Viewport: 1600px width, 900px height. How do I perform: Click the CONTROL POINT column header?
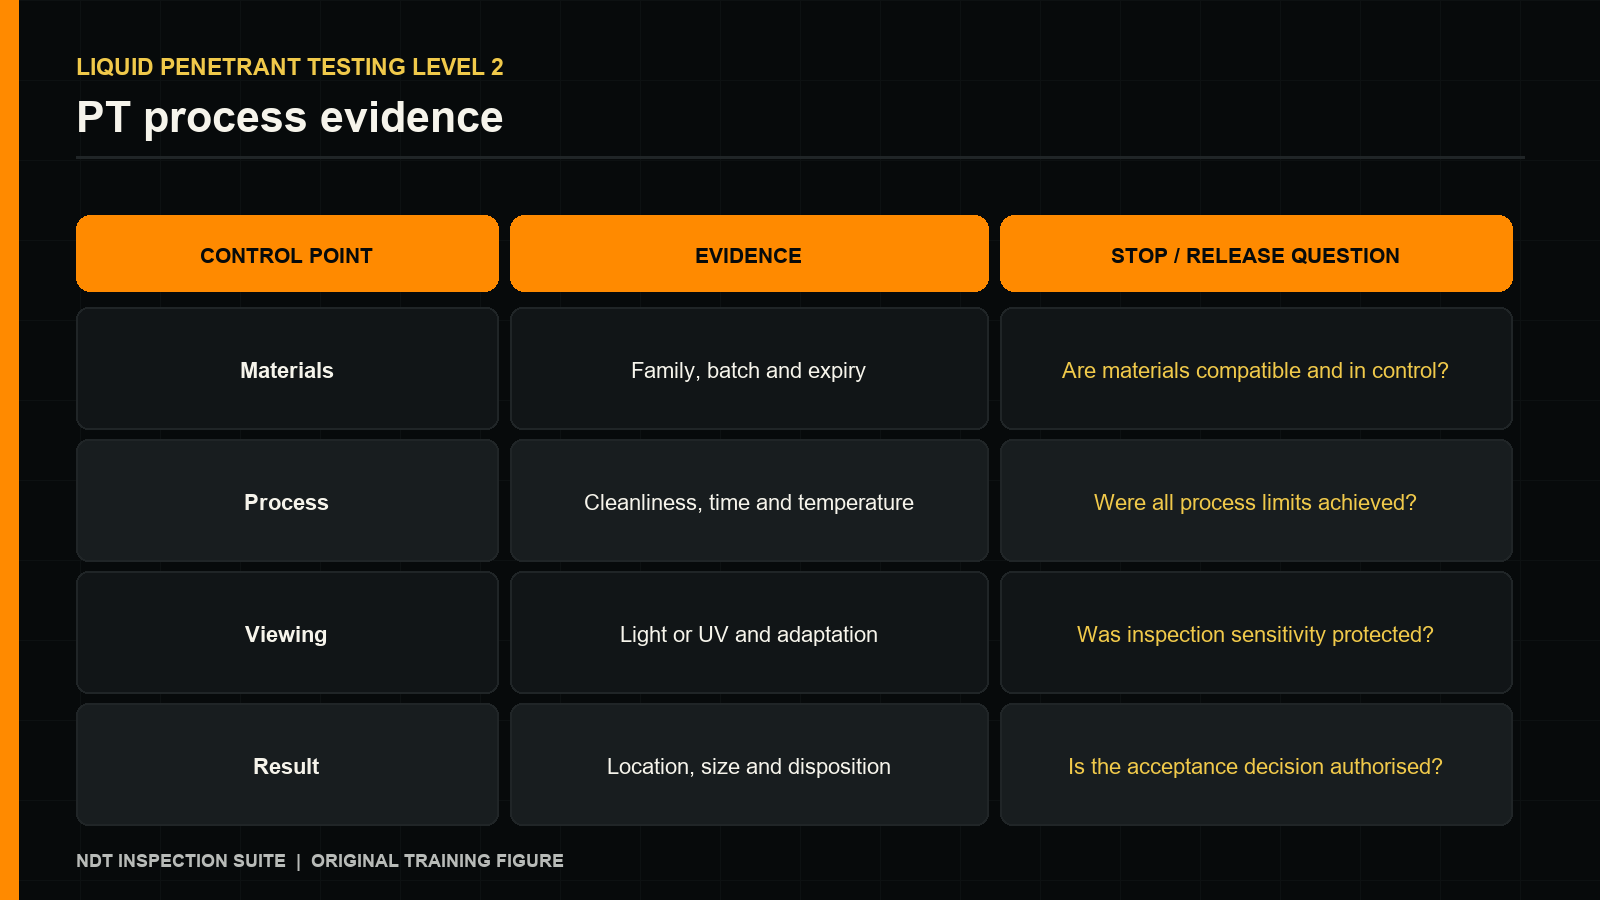point(287,254)
